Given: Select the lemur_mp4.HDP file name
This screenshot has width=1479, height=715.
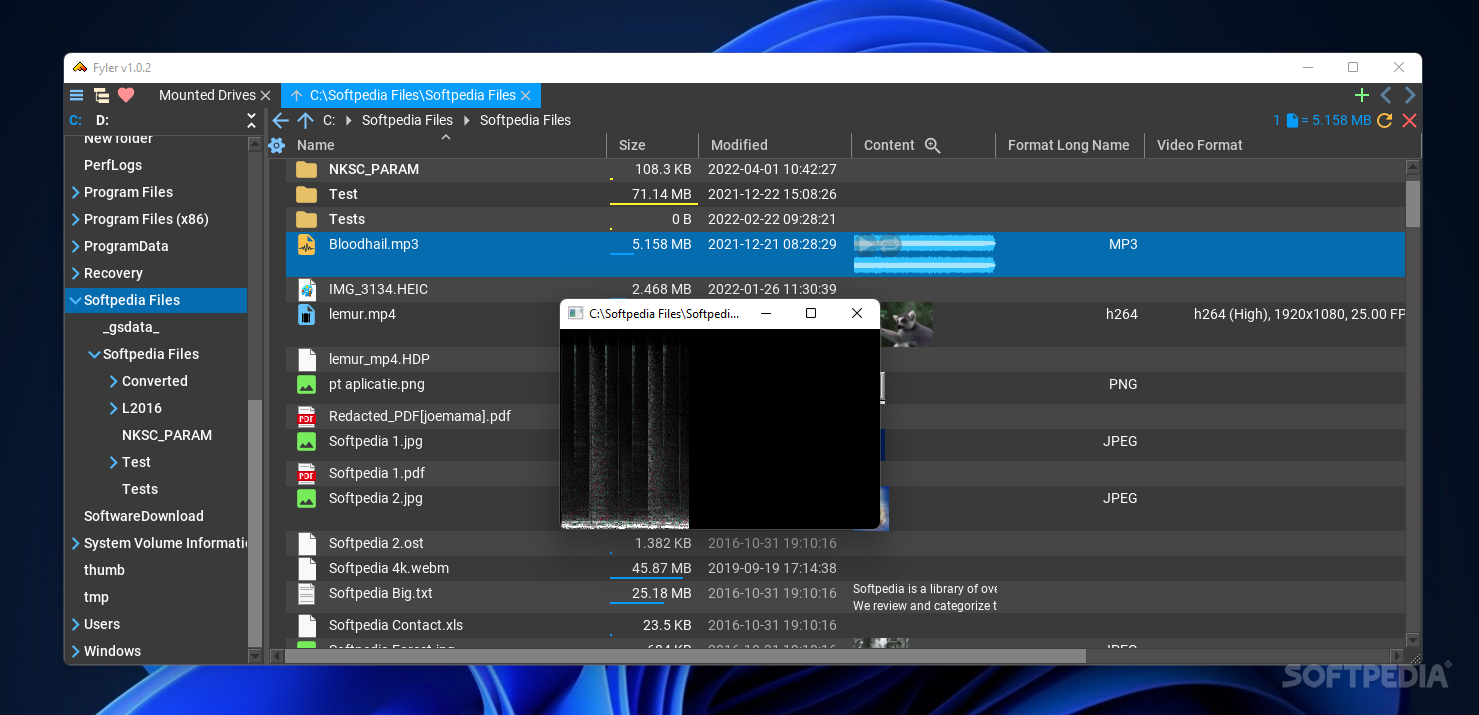Looking at the screenshot, I should point(379,359).
